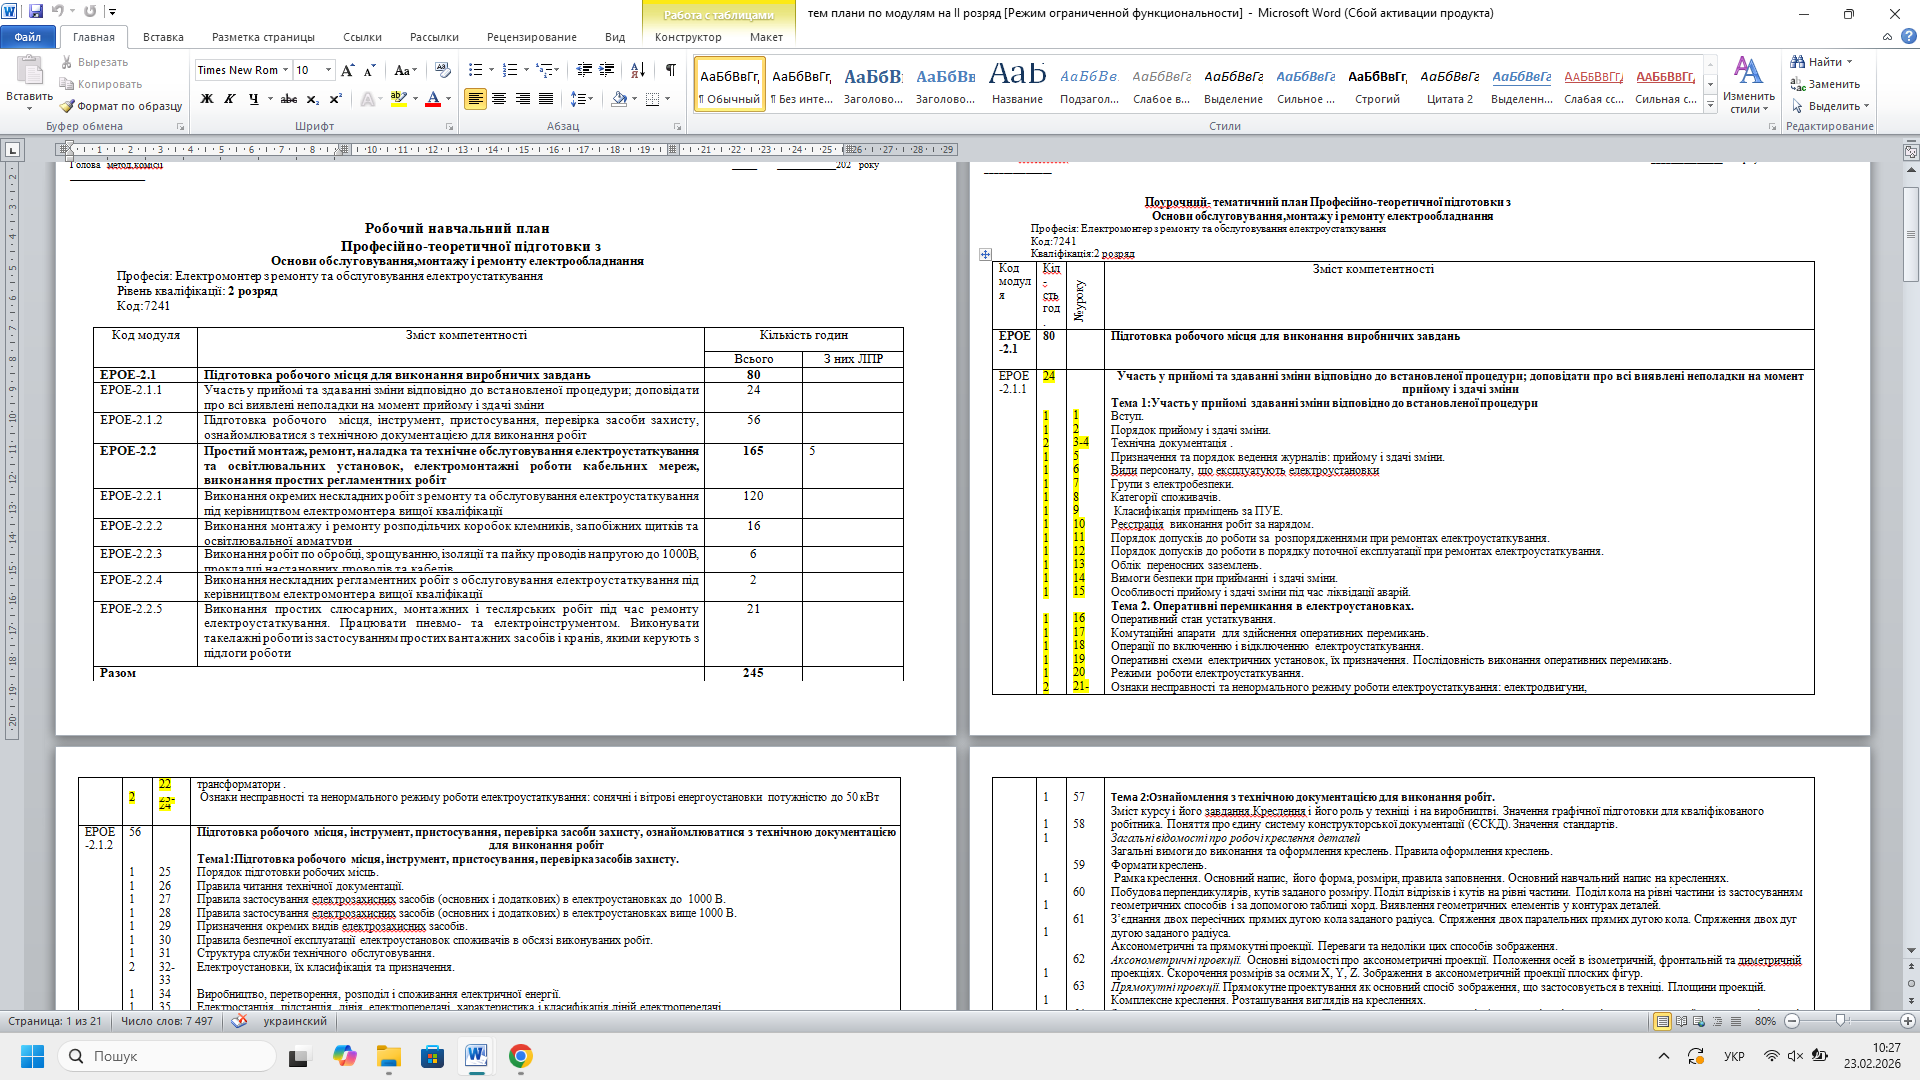Click the Change Styles icon
Screen dimensions: 1920x1080
(1748, 70)
